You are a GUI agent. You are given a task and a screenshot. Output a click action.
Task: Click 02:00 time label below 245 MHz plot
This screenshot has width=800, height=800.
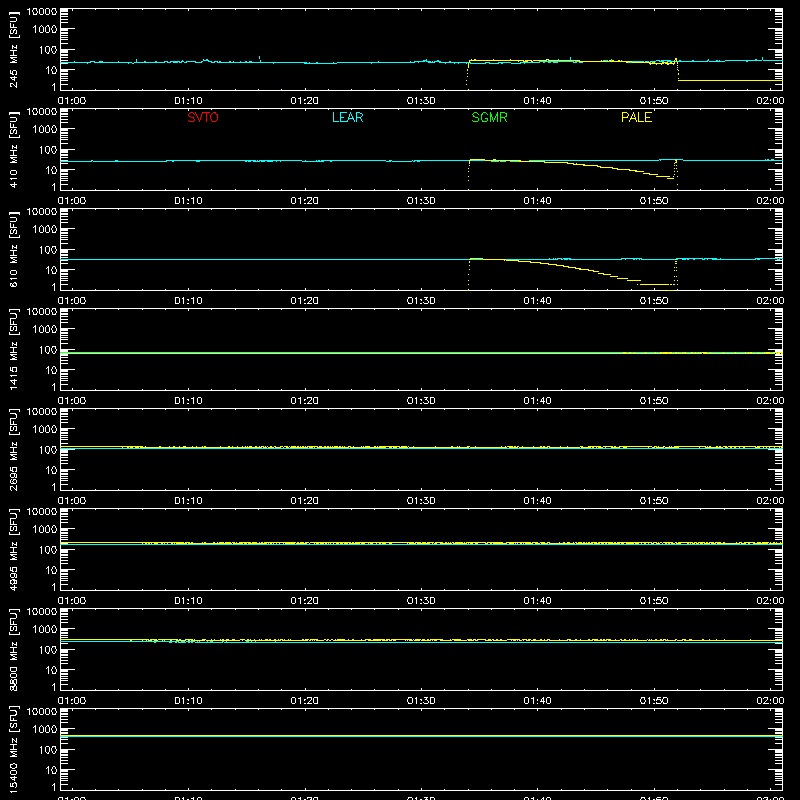tap(770, 101)
